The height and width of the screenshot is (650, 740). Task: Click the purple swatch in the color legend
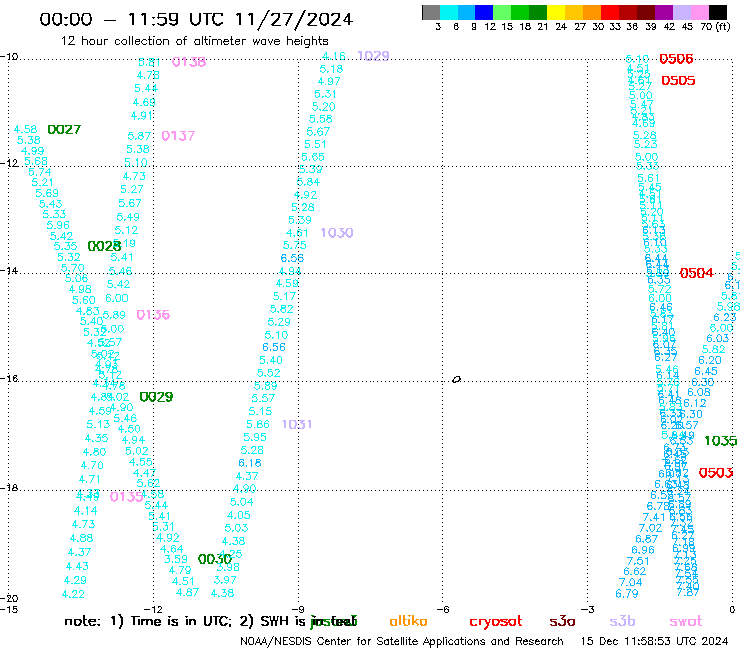click(x=664, y=12)
